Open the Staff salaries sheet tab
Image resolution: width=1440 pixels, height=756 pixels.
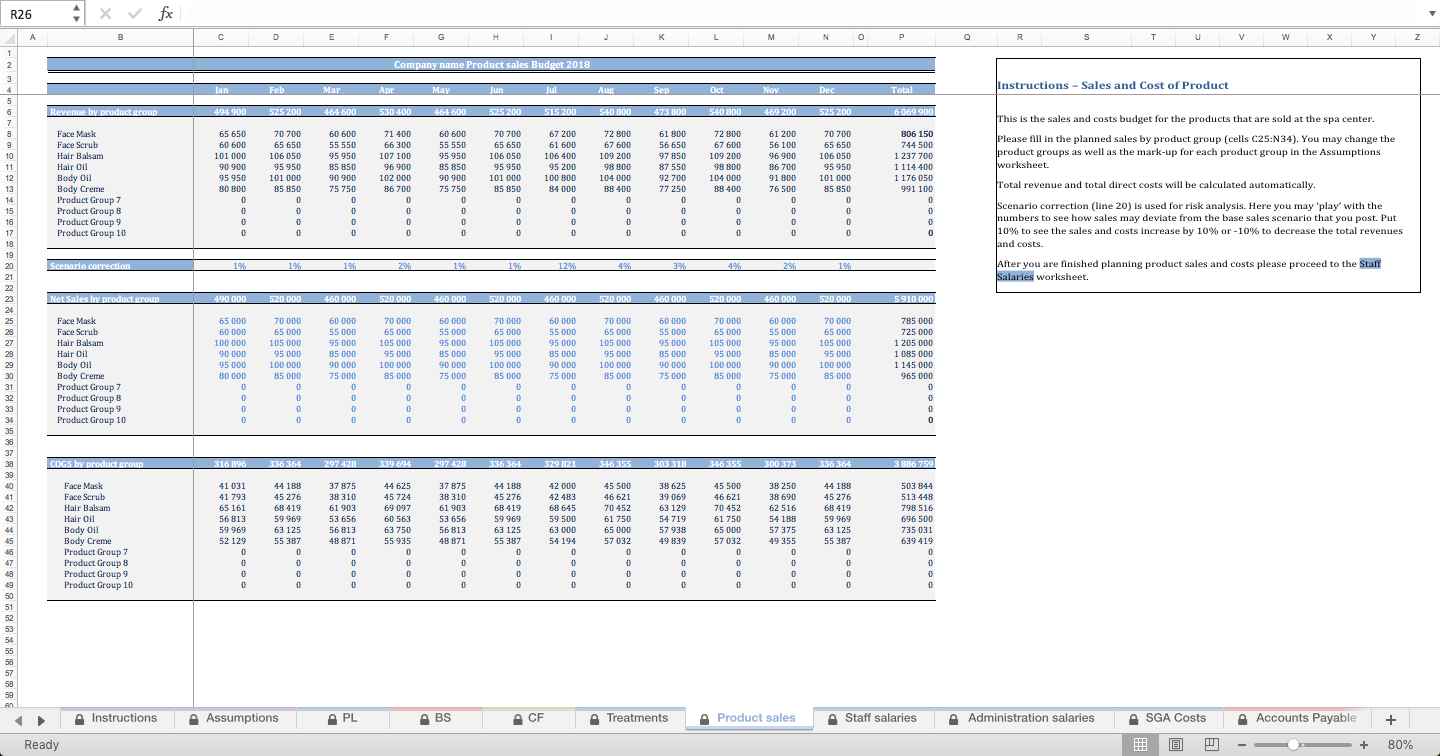872,718
